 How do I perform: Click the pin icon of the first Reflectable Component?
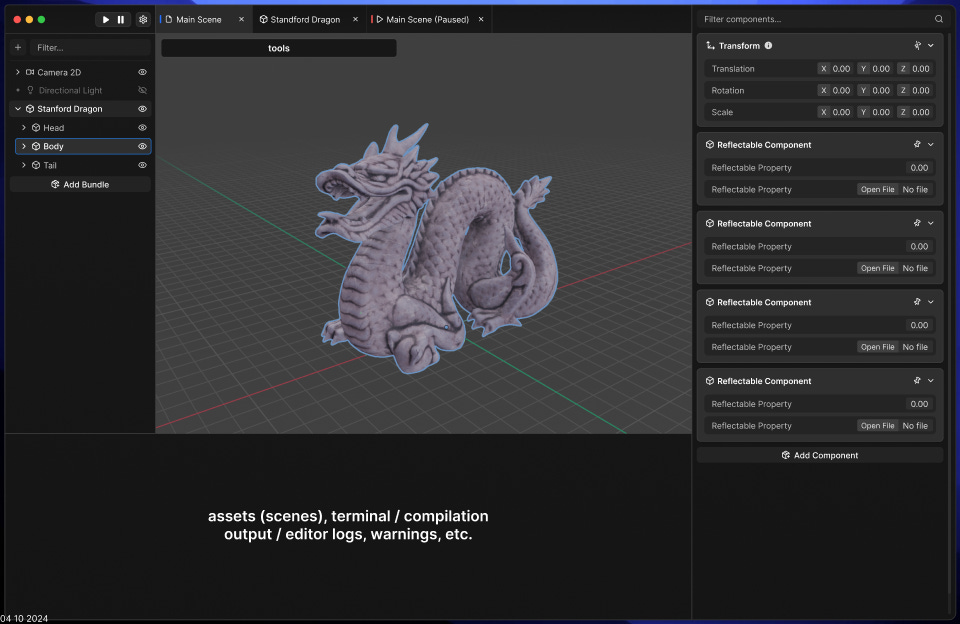917,145
